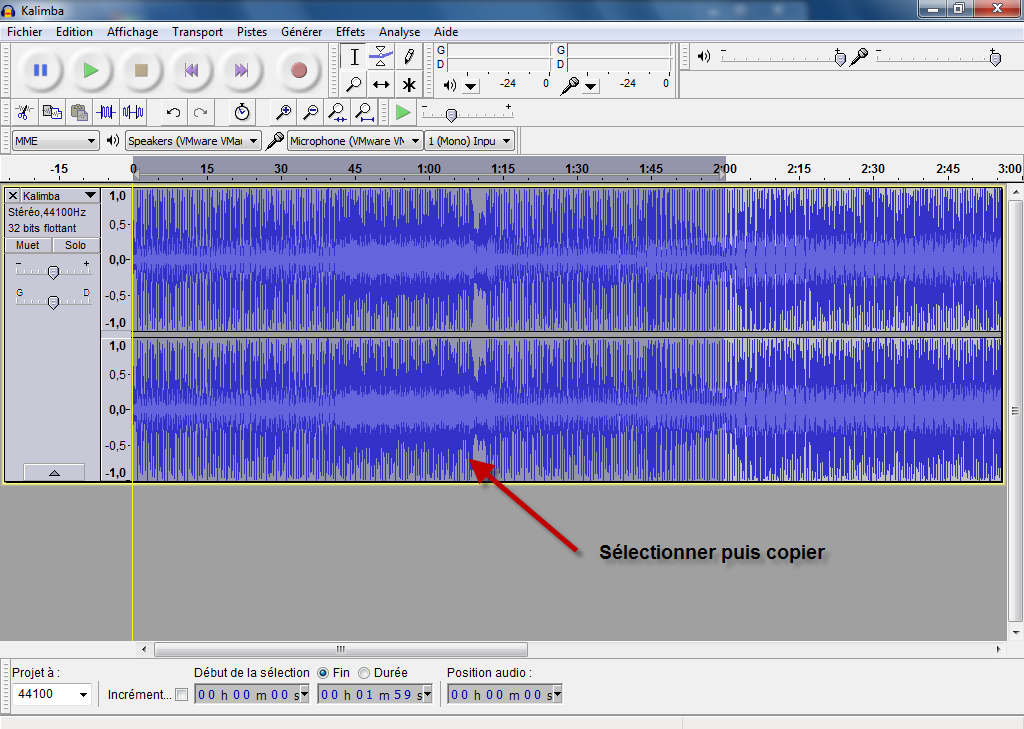Toggle Muet on the Kalimba track
The width and height of the screenshot is (1024, 729).
tap(28, 245)
